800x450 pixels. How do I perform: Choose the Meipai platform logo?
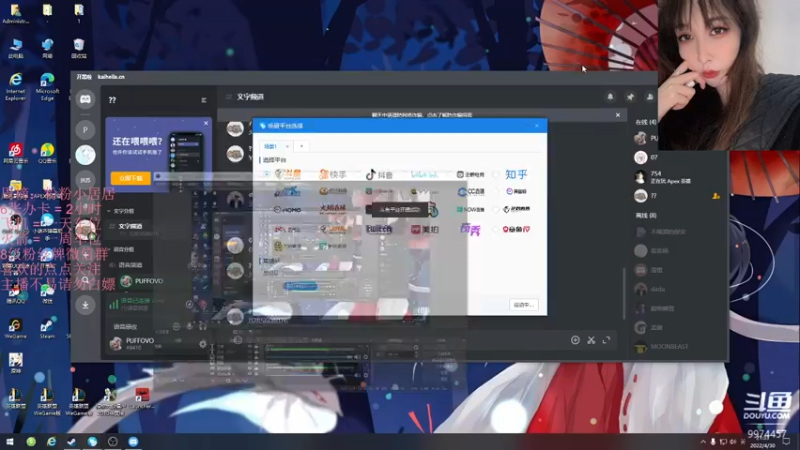(425, 230)
